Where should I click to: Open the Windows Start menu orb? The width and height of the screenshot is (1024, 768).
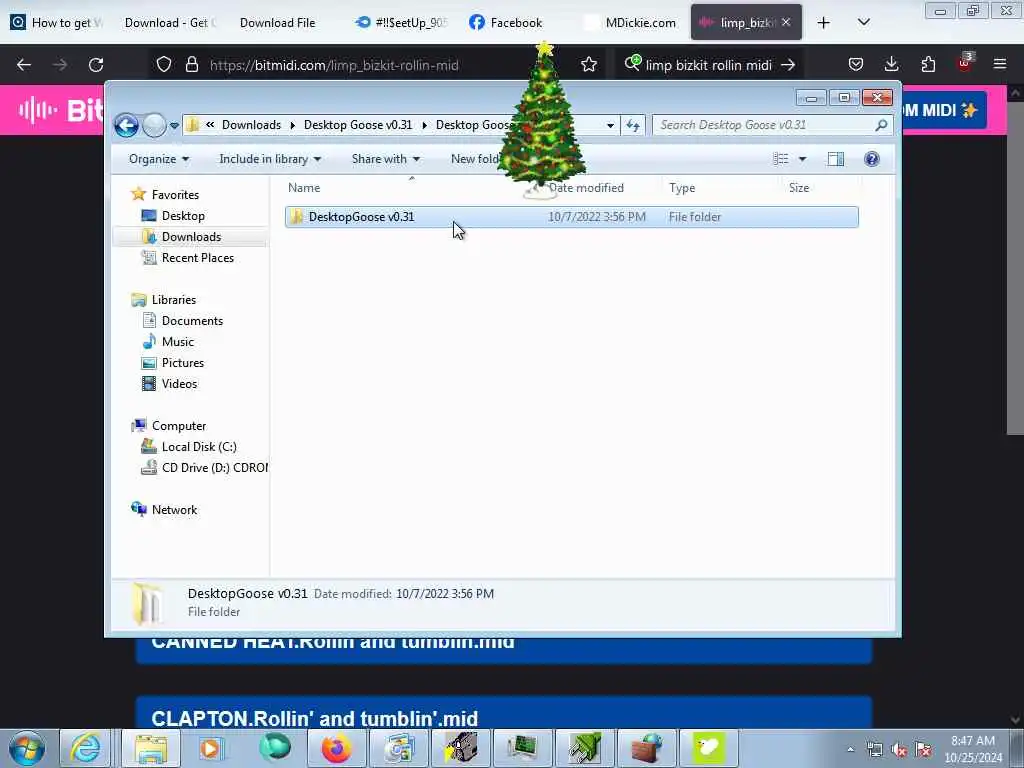point(27,748)
